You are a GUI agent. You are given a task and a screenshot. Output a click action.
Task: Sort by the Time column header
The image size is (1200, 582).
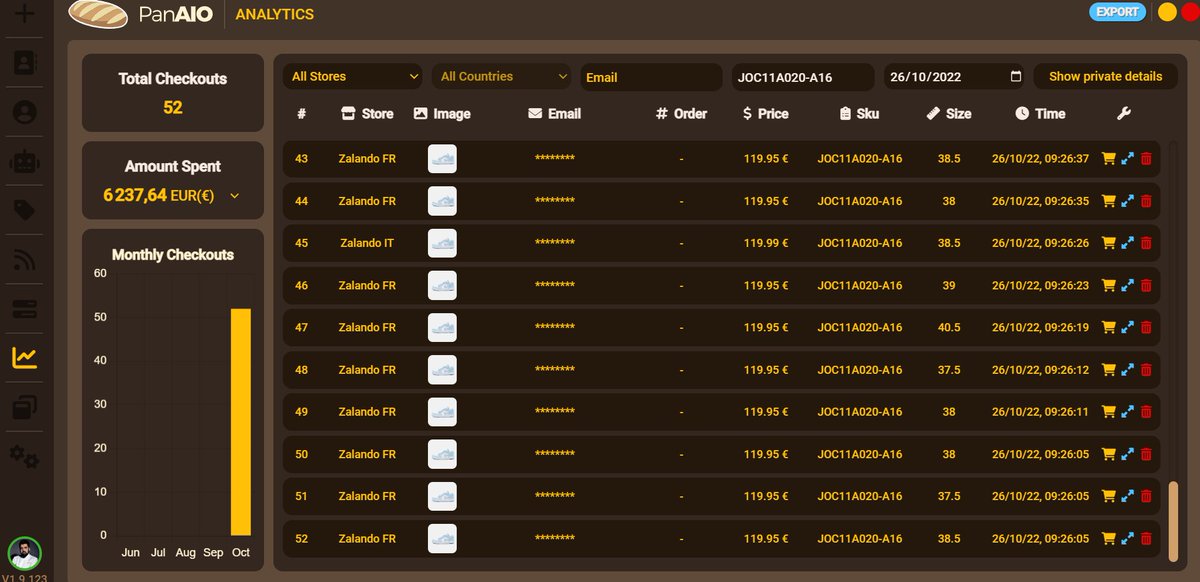[x=1040, y=114]
